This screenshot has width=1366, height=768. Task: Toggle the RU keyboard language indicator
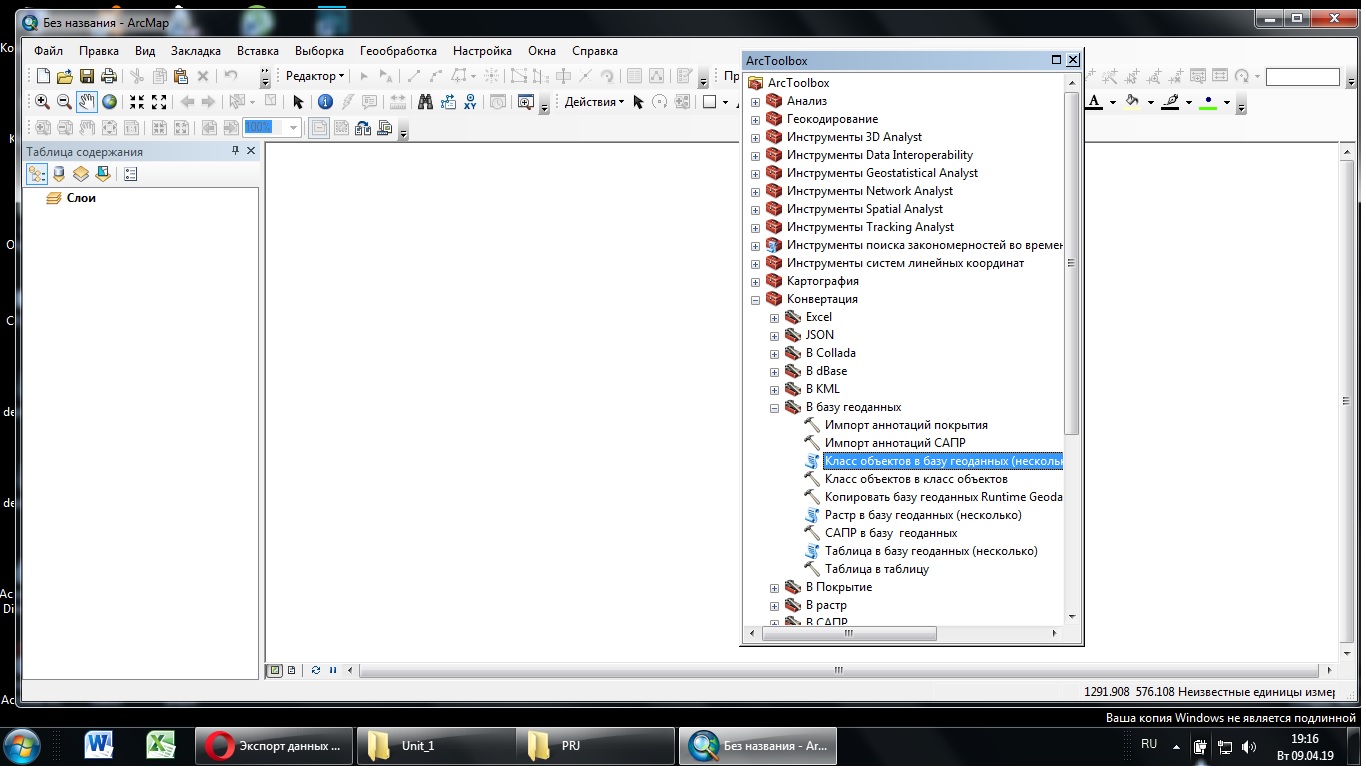[x=1149, y=744]
